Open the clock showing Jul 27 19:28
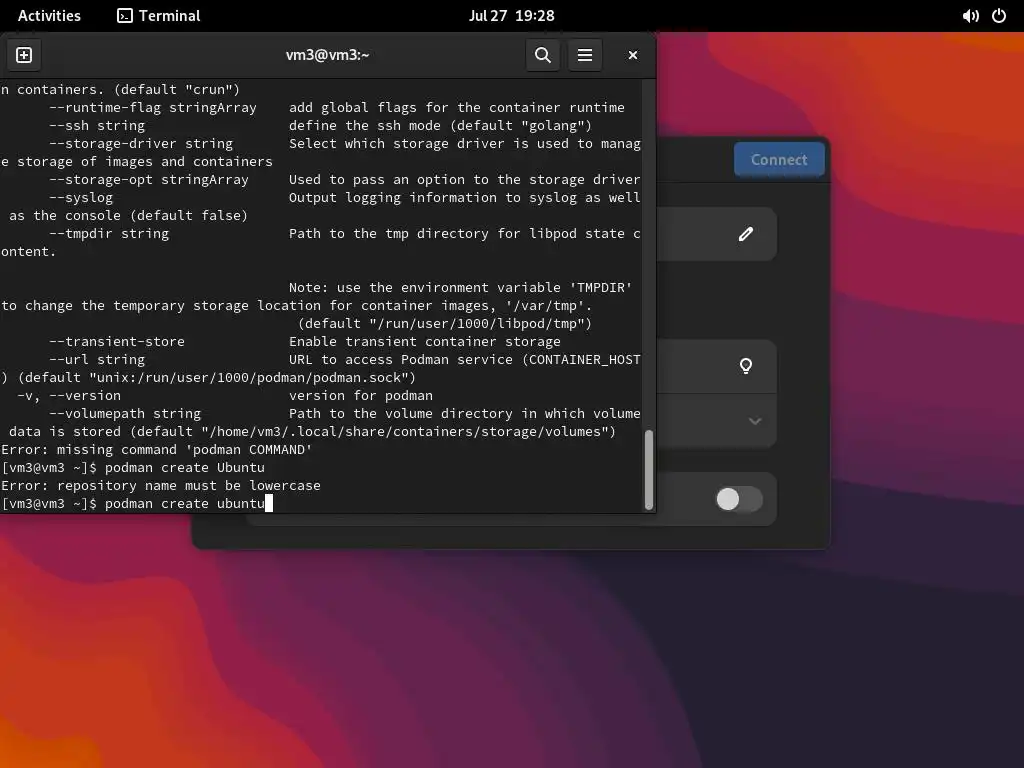1024x768 pixels. click(511, 16)
